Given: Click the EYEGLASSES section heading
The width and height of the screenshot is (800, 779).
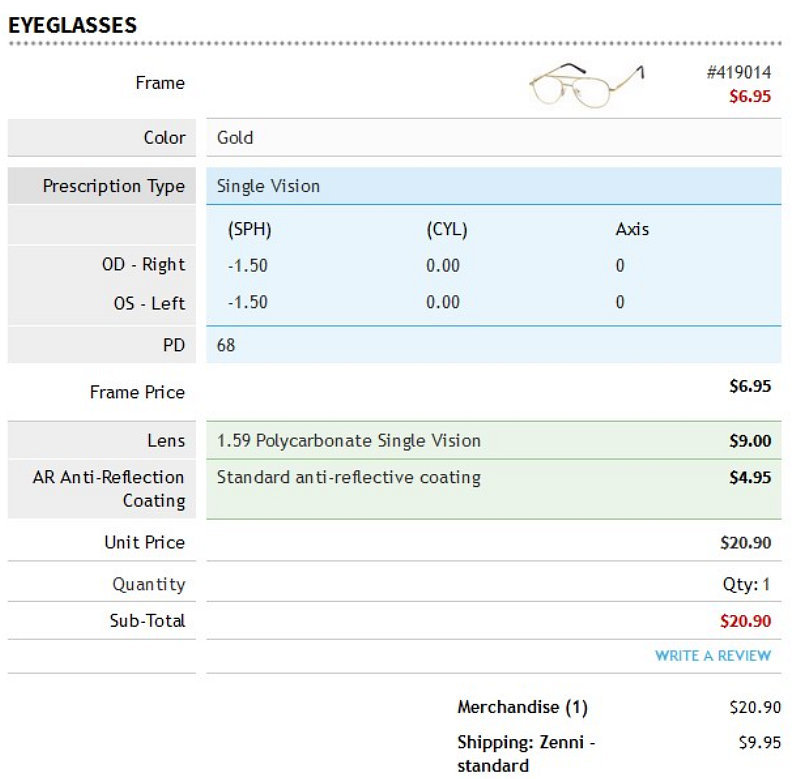Looking at the screenshot, I should pos(72,25).
